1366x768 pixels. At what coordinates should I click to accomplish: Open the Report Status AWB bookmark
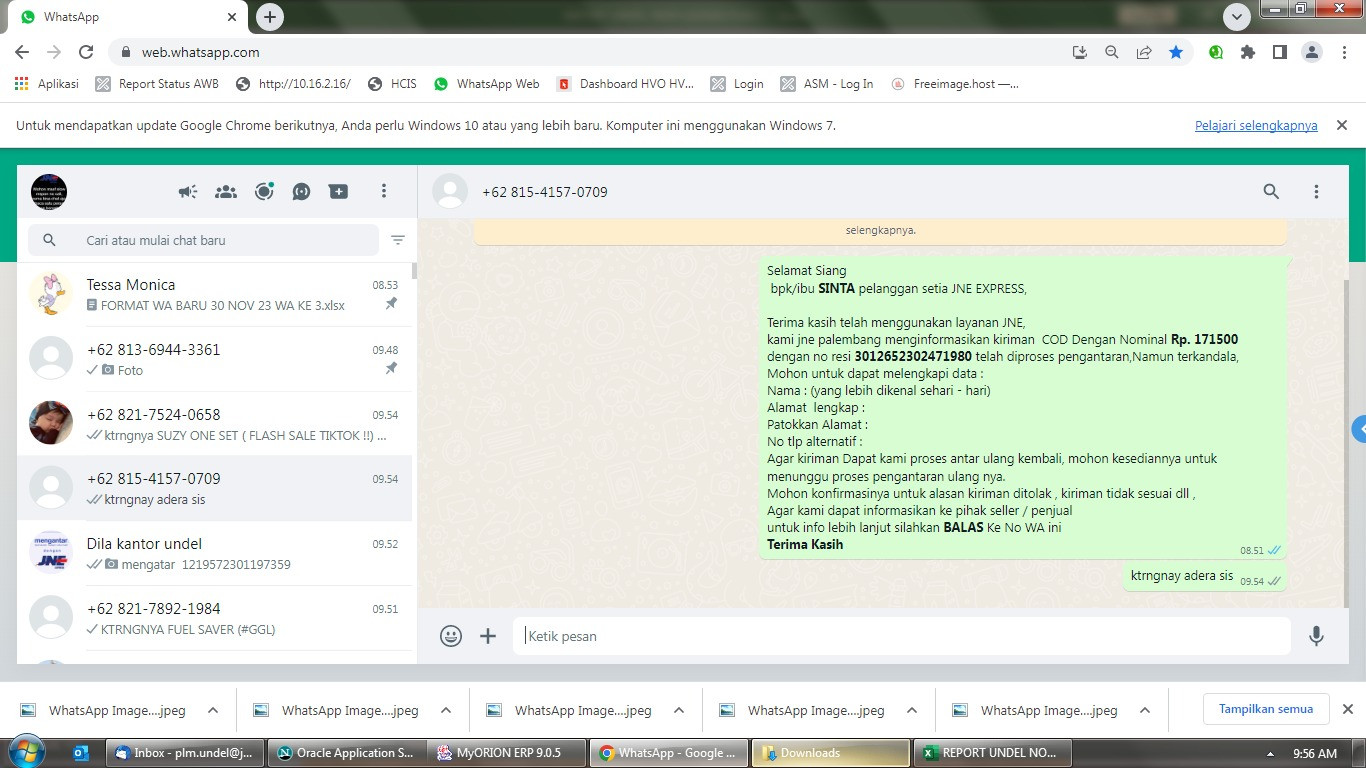click(157, 84)
